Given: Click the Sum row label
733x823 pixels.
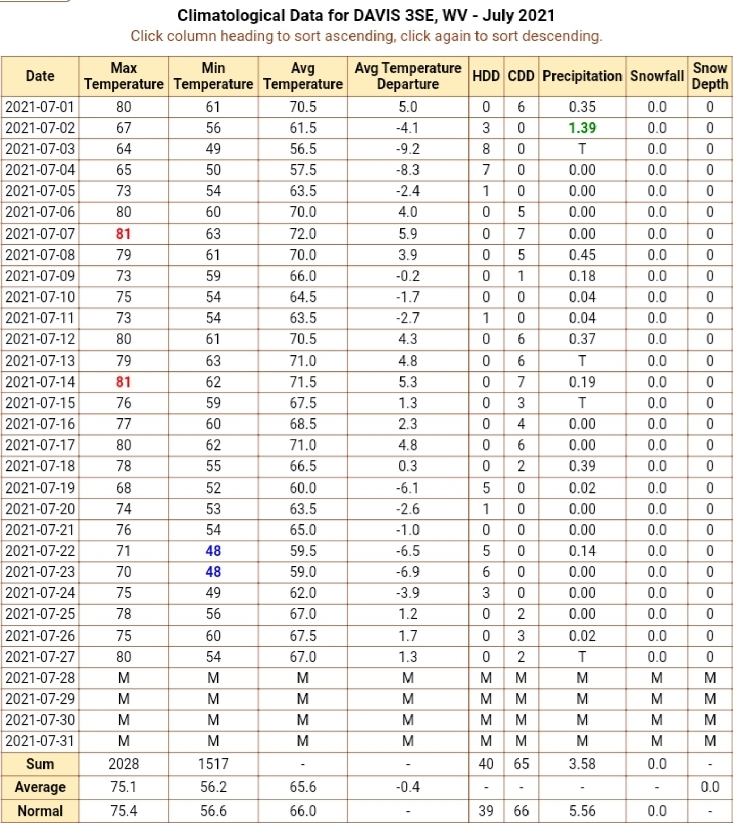Looking at the screenshot, I should [40, 764].
